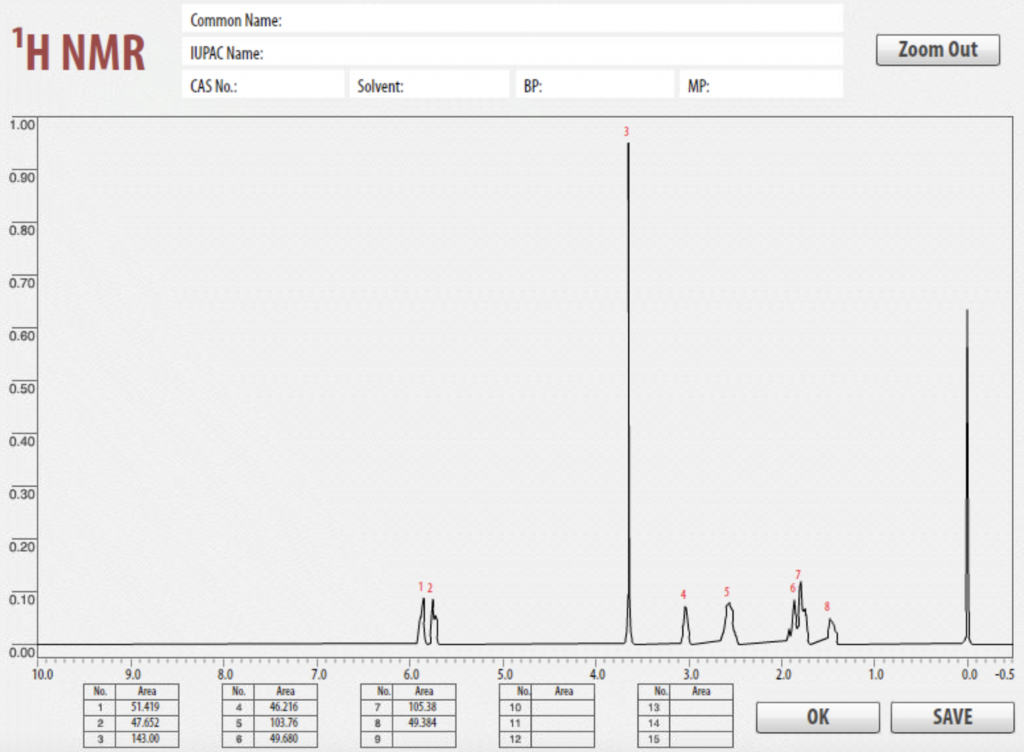Click the SAVE button

[x=952, y=717]
